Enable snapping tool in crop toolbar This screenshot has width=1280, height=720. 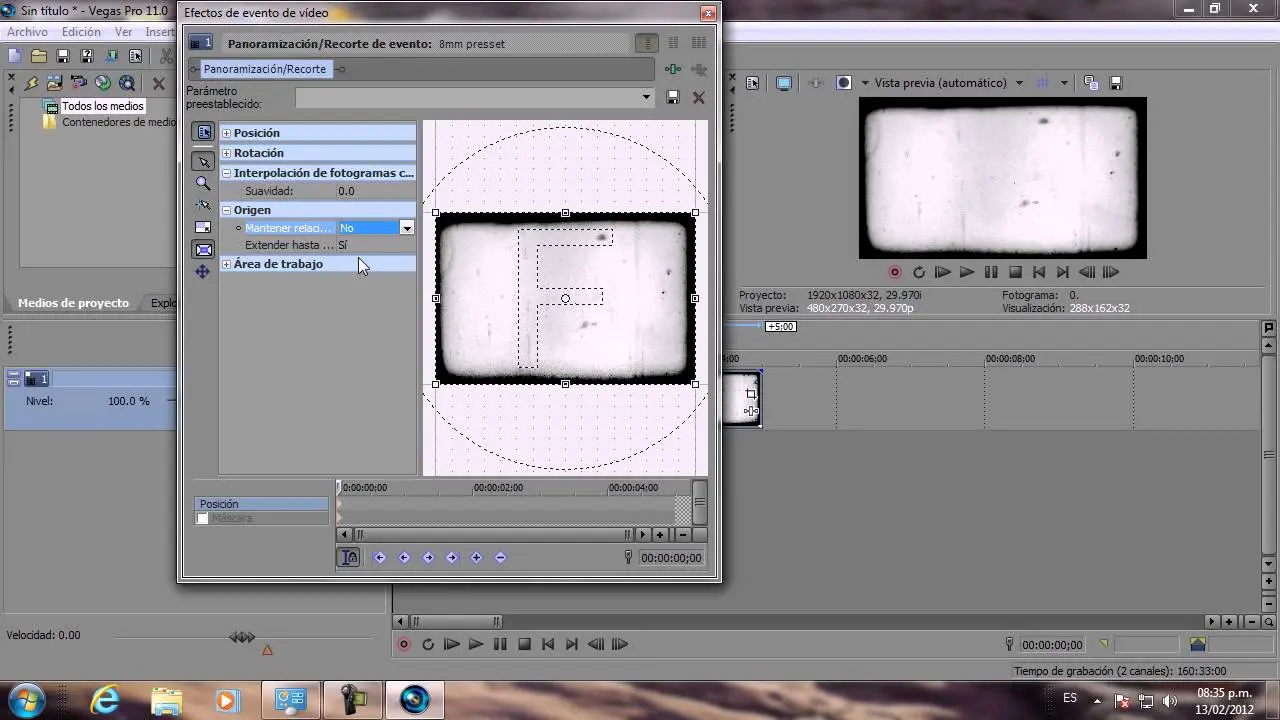click(x=203, y=205)
